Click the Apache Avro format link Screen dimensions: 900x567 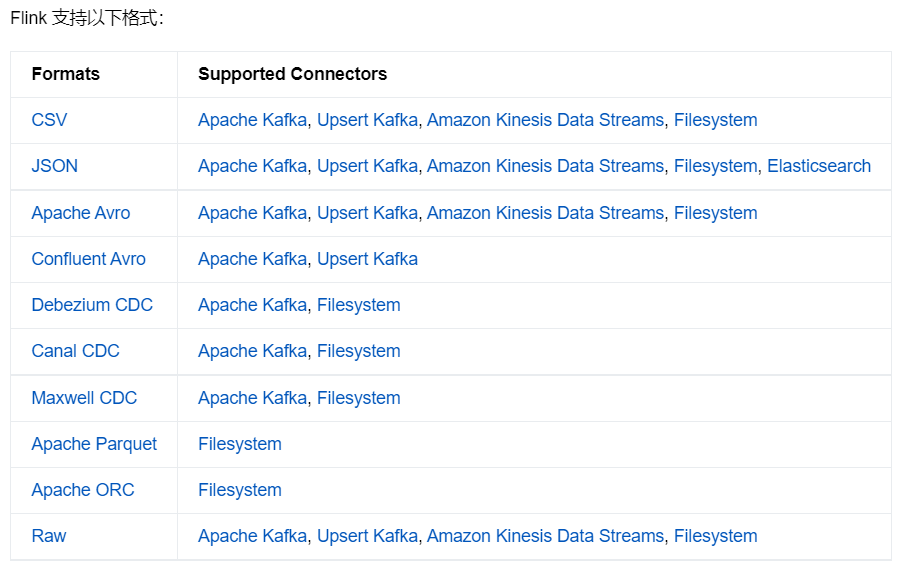pyautogui.click(x=80, y=213)
